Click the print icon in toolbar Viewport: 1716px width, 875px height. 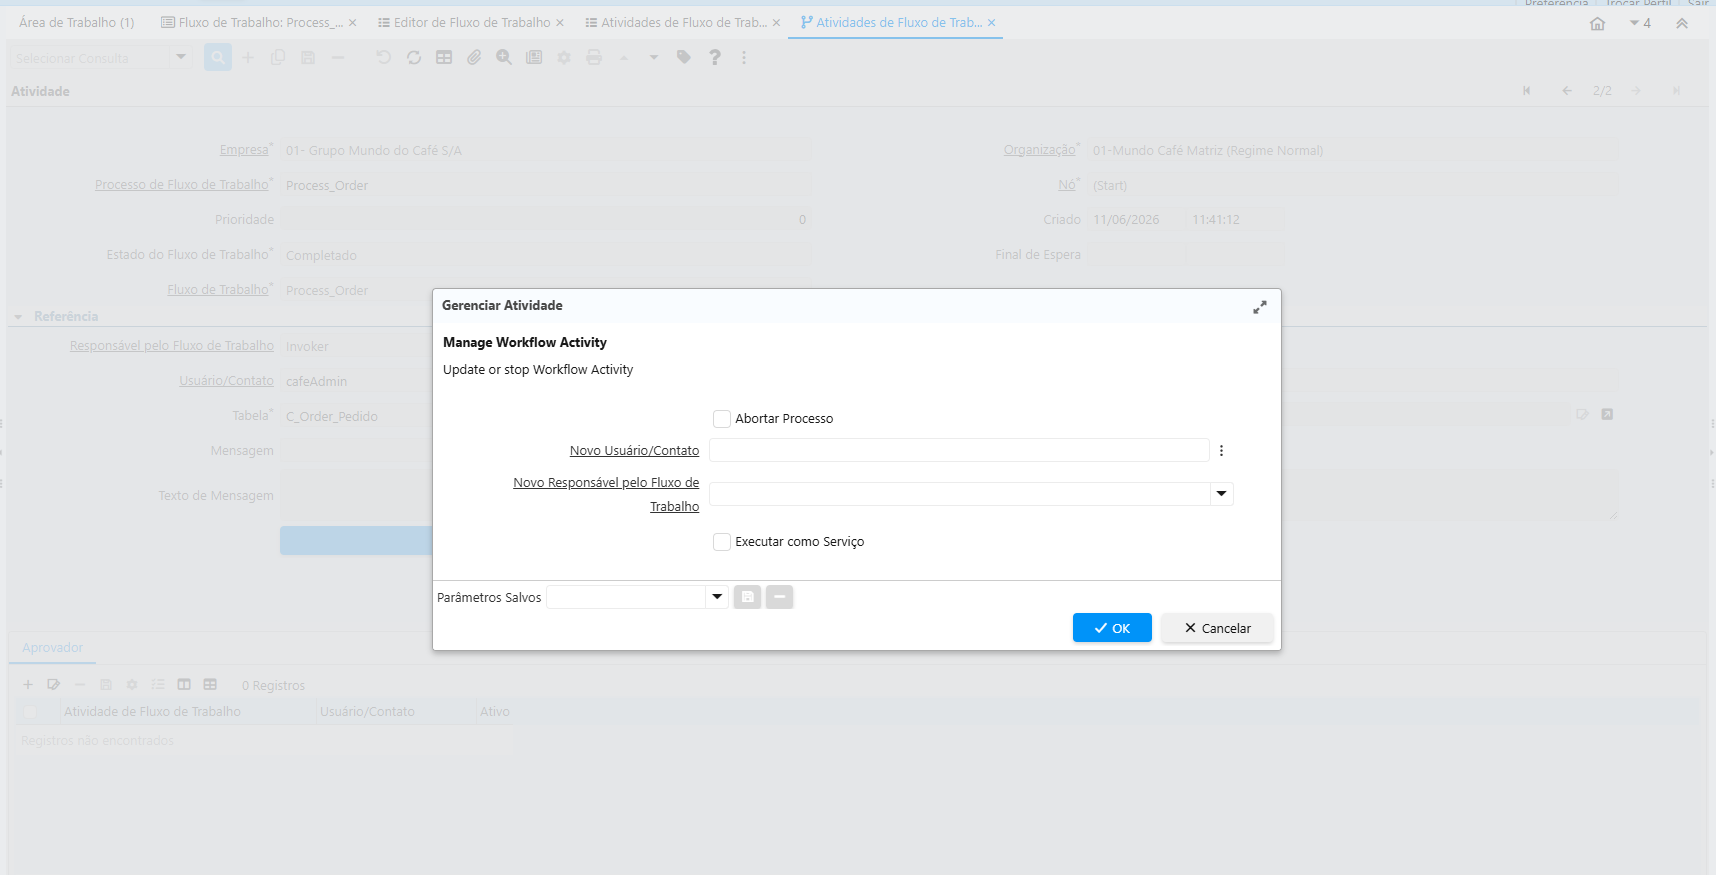pyautogui.click(x=594, y=58)
